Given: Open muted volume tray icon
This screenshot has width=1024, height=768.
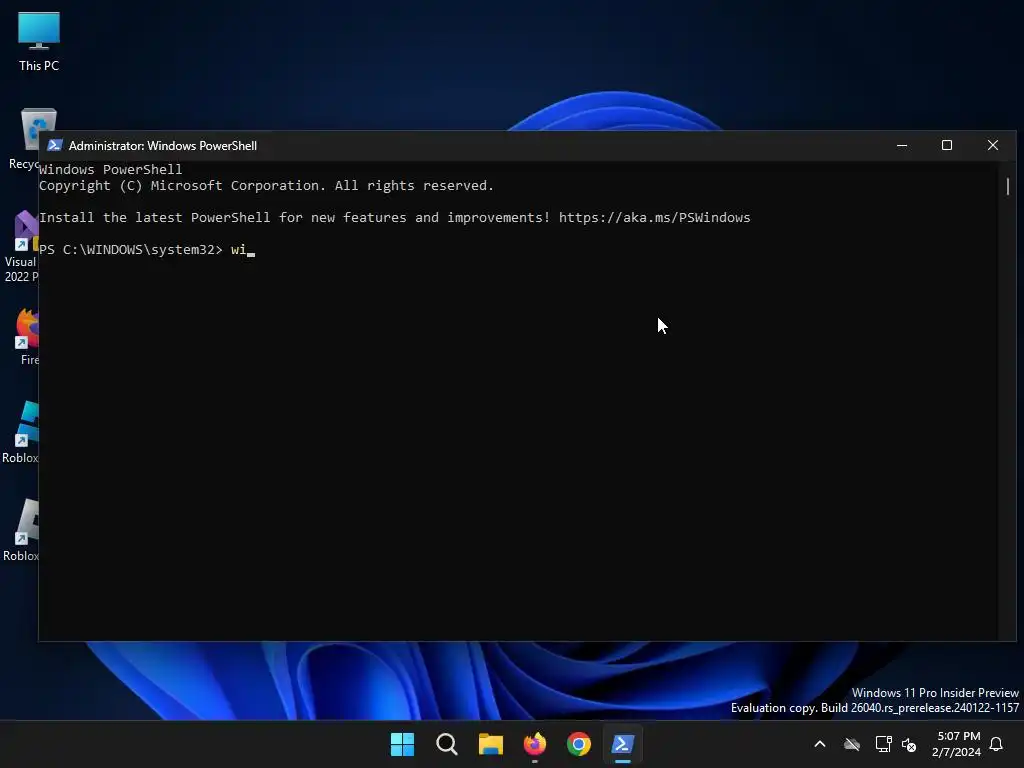Looking at the screenshot, I should (x=909, y=744).
